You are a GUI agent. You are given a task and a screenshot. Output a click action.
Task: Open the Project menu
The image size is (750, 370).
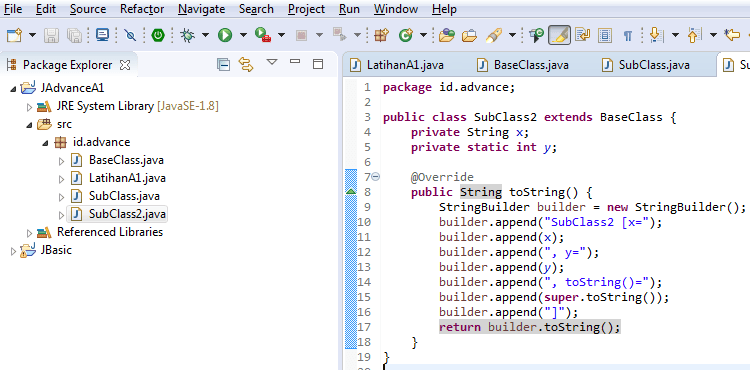click(x=306, y=9)
